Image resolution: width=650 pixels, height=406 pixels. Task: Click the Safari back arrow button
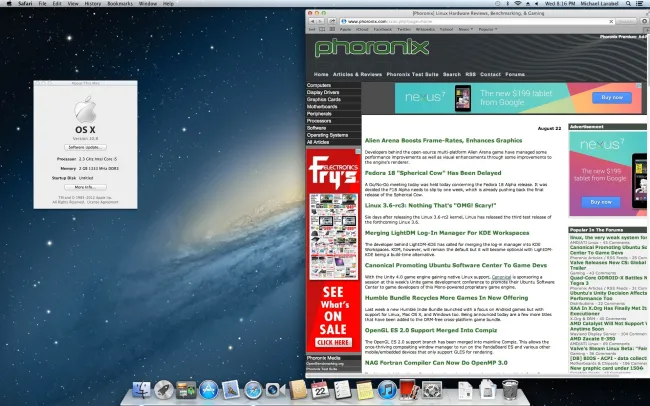pos(313,21)
